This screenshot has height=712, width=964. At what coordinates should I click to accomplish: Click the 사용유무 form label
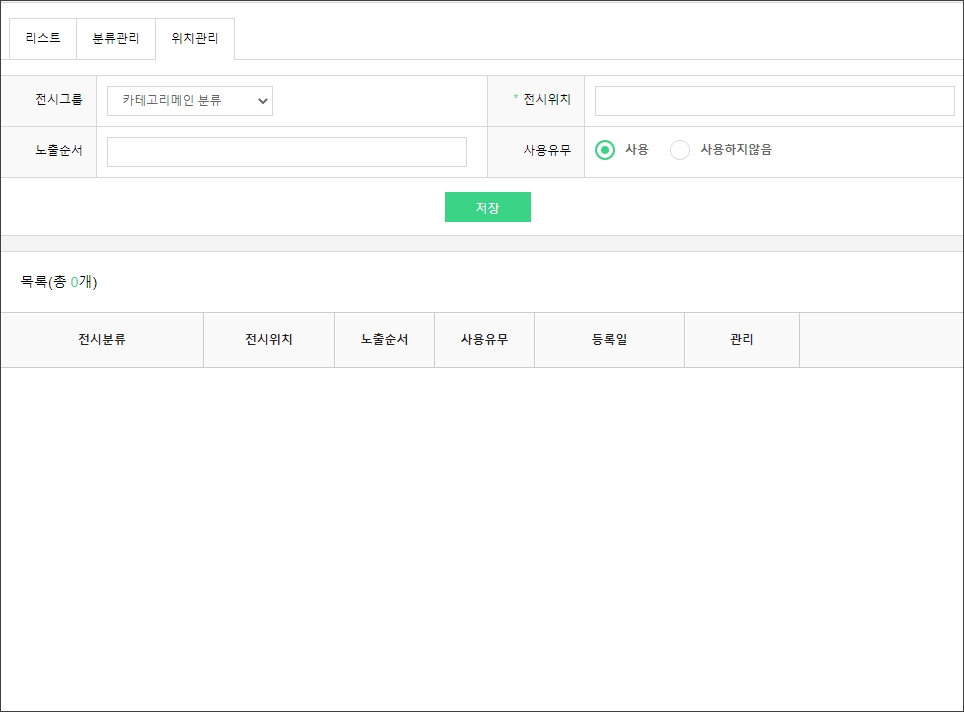tap(547, 151)
